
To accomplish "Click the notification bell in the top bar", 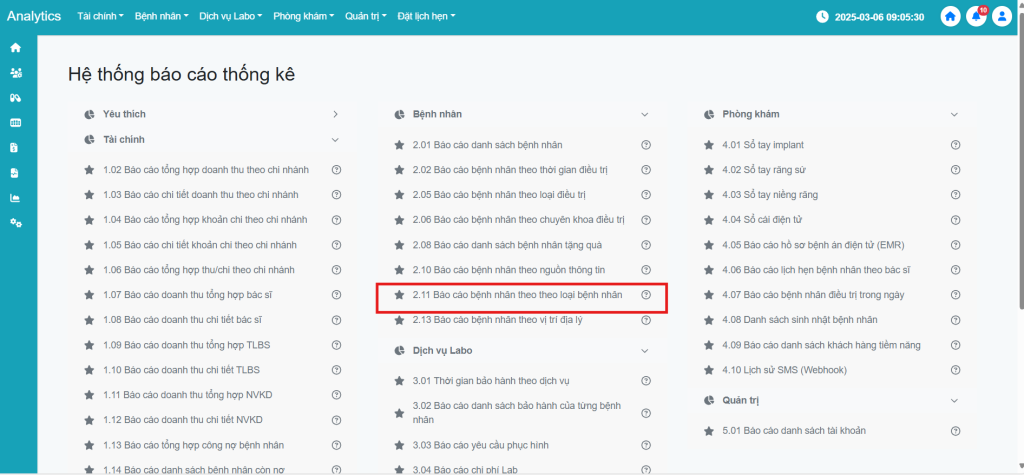I will [976, 17].
